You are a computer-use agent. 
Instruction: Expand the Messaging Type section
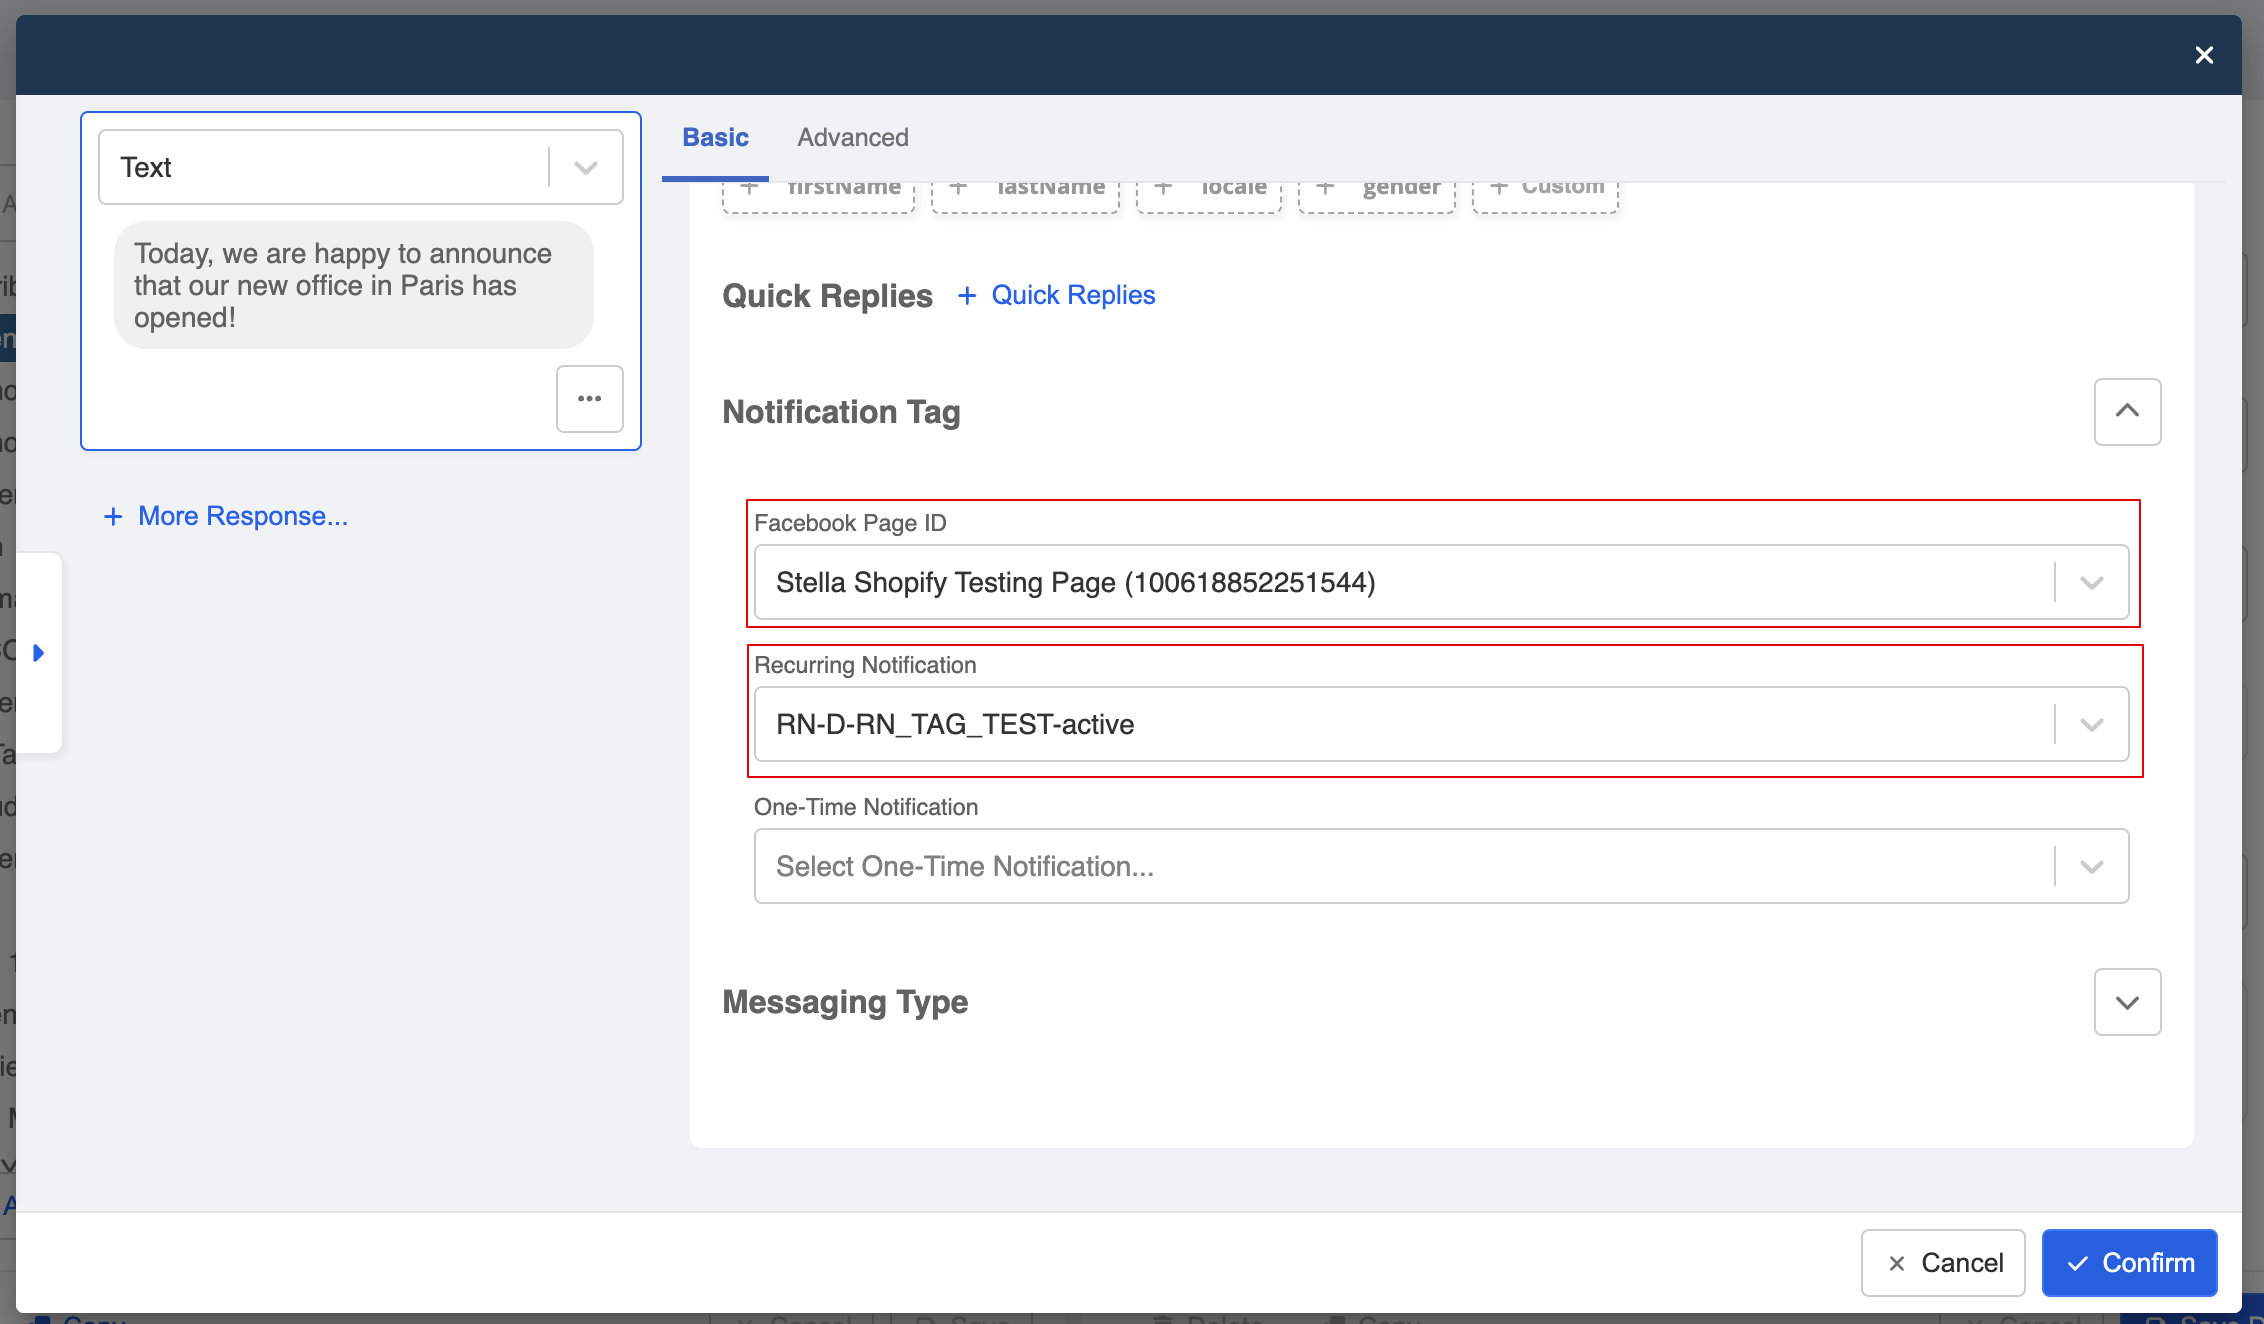[2127, 1002]
